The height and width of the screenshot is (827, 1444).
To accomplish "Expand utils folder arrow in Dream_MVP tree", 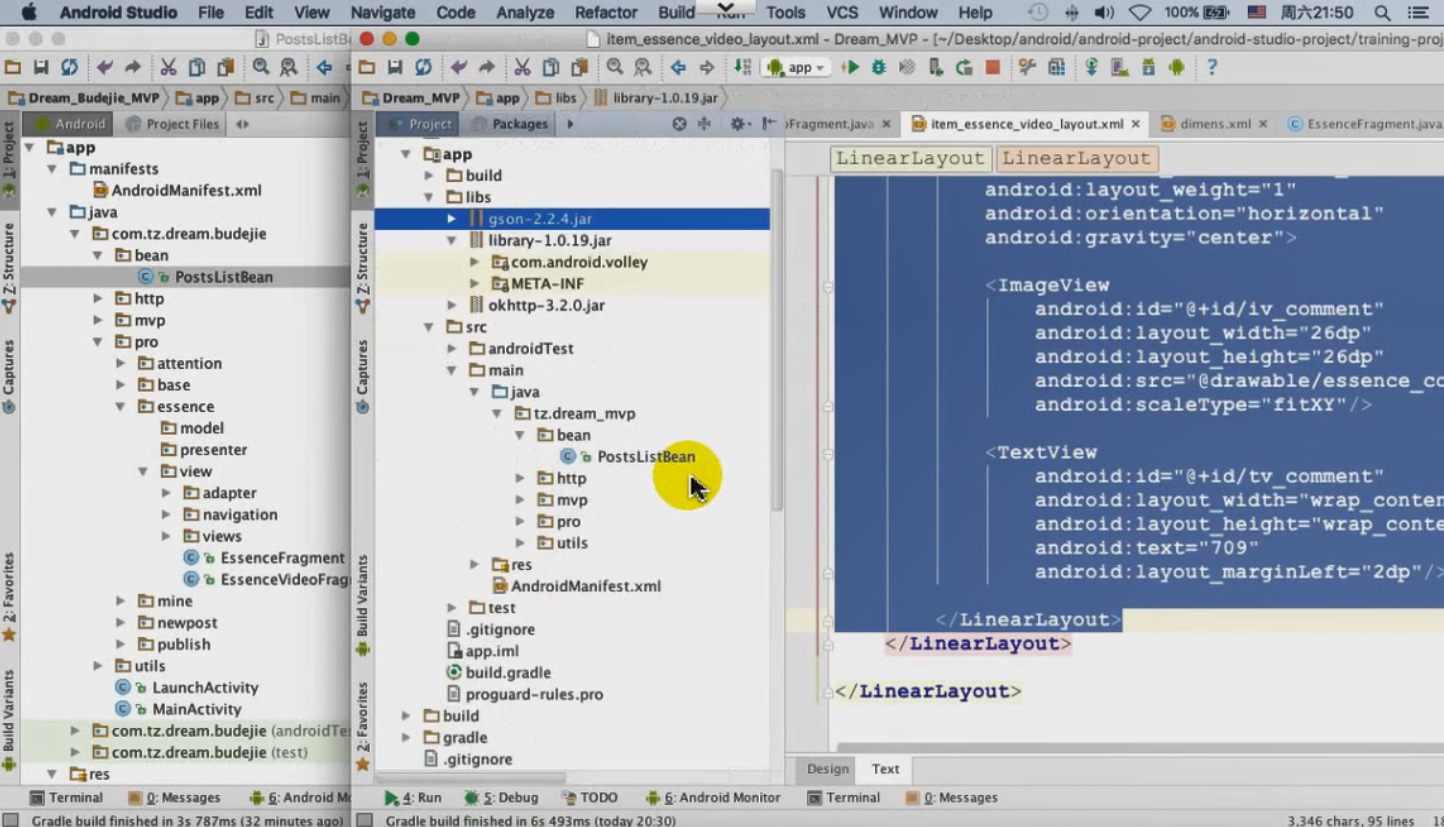I will 520,543.
